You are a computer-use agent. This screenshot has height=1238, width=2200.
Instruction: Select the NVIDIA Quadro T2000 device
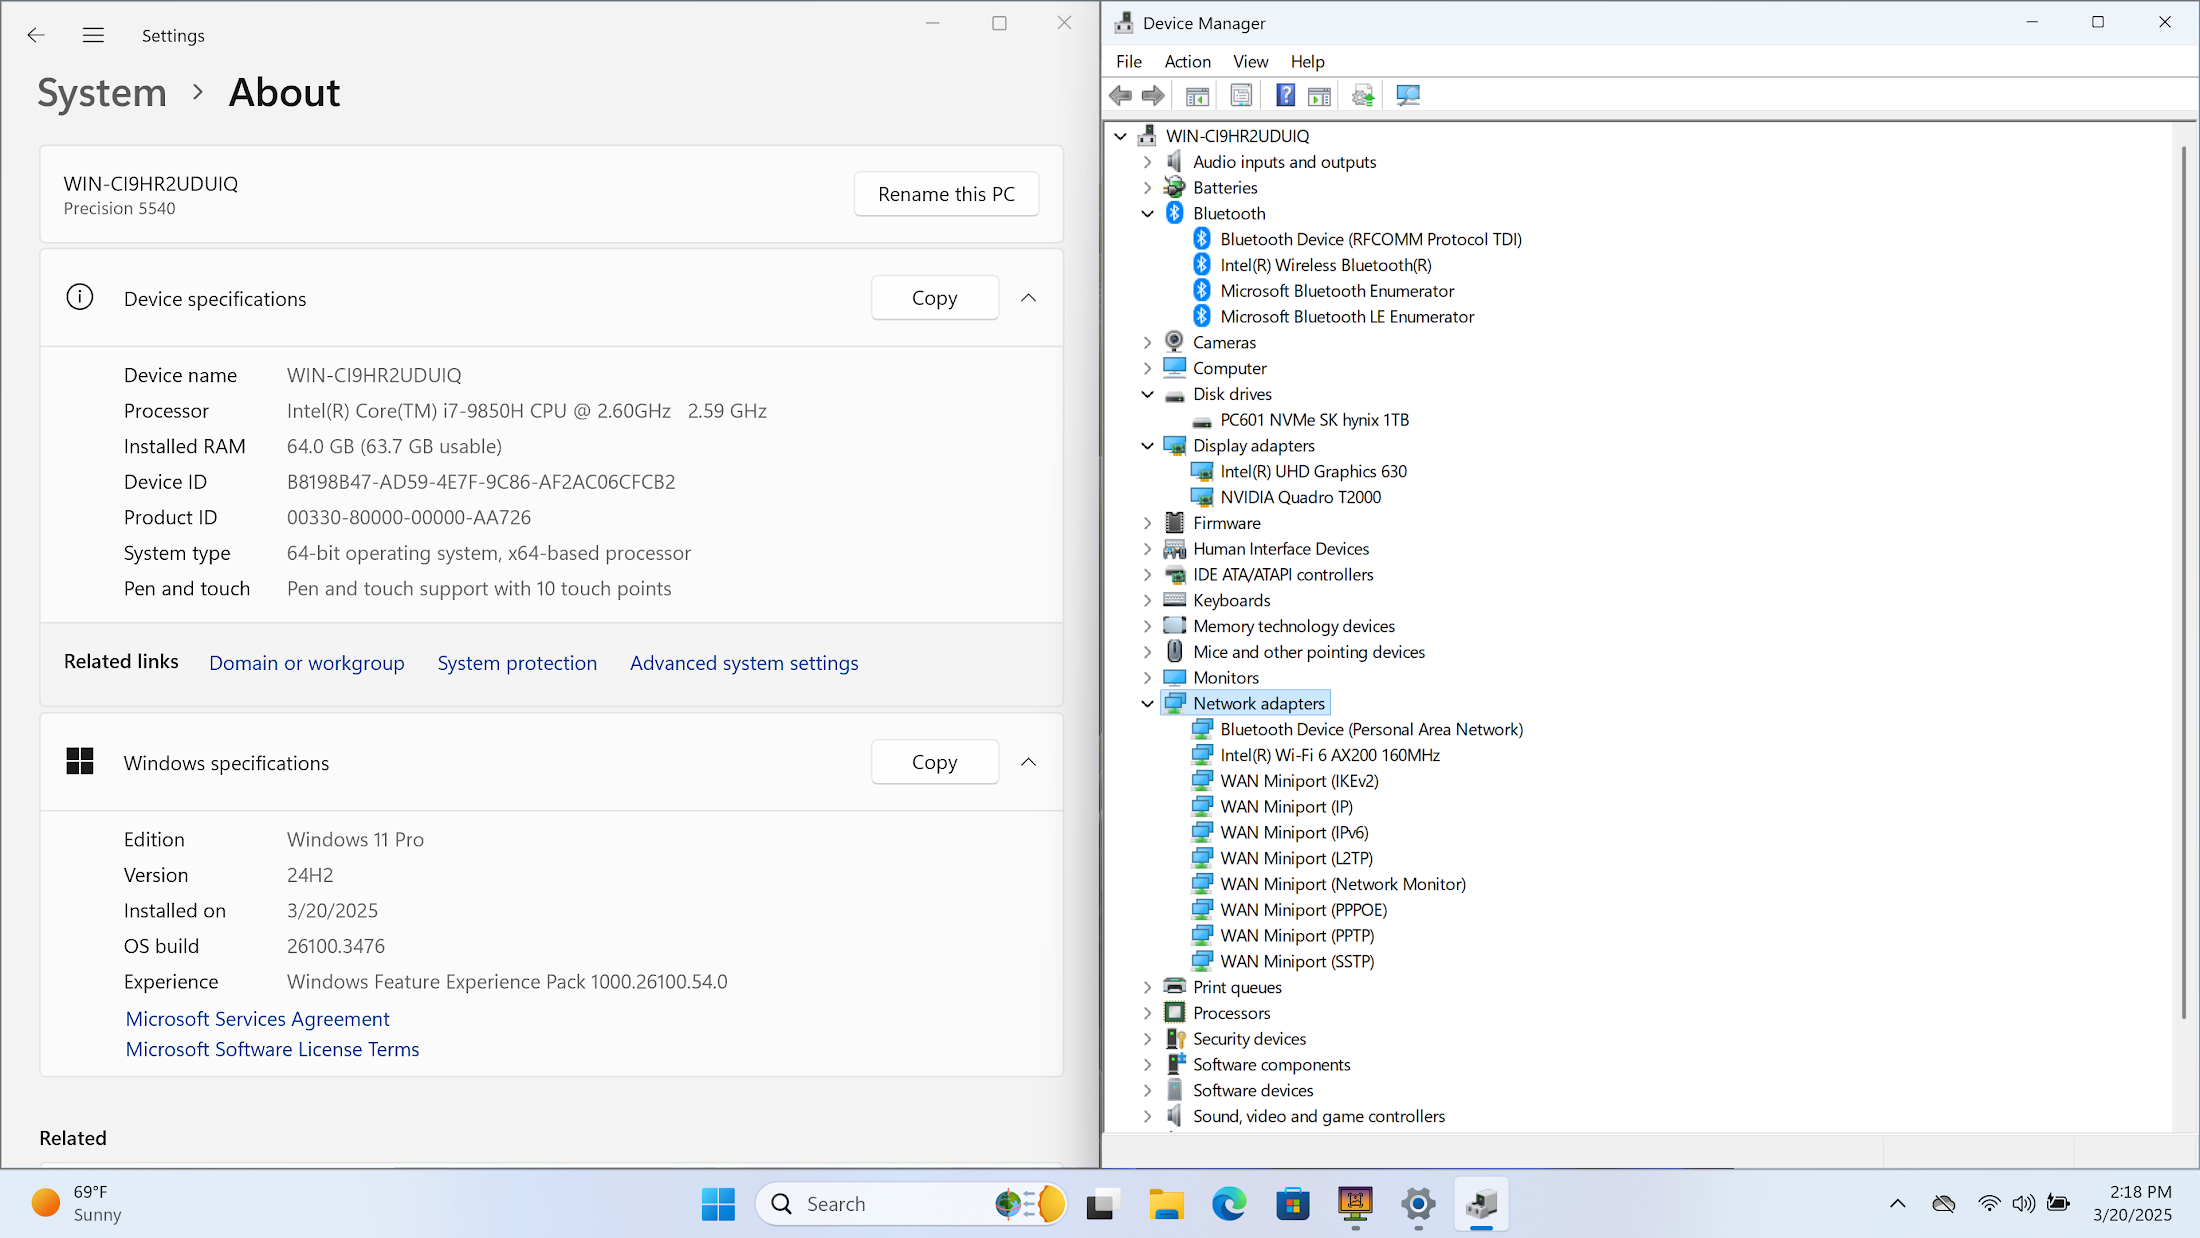coord(1300,497)
